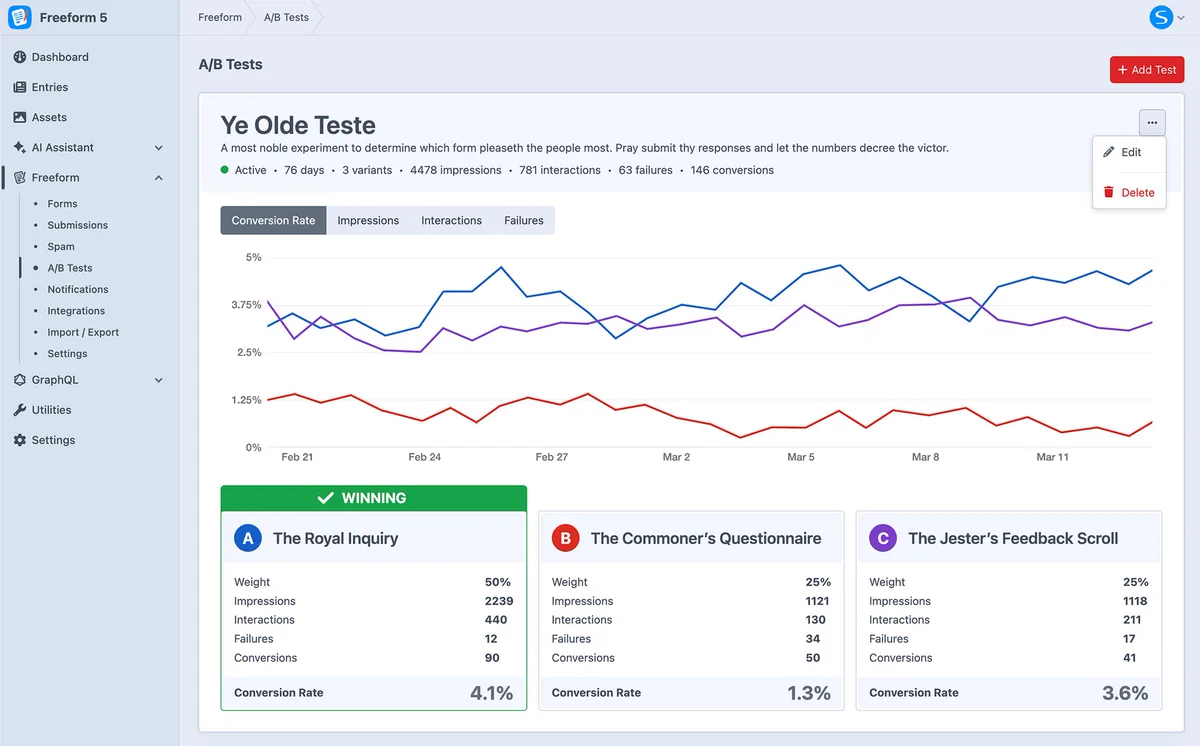Click Feb 27 chart axis label

(551, 457)
